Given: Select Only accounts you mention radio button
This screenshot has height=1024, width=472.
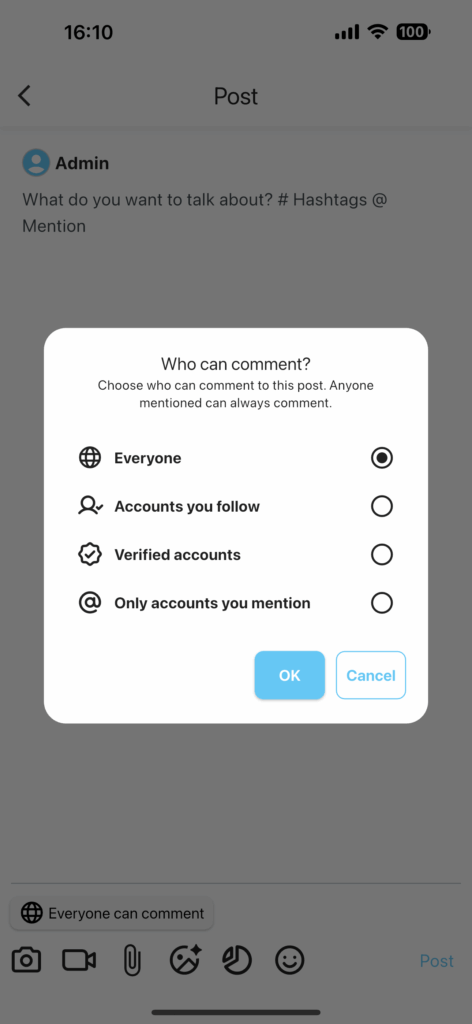Looking at the screenshot, I should coord(382,603).
